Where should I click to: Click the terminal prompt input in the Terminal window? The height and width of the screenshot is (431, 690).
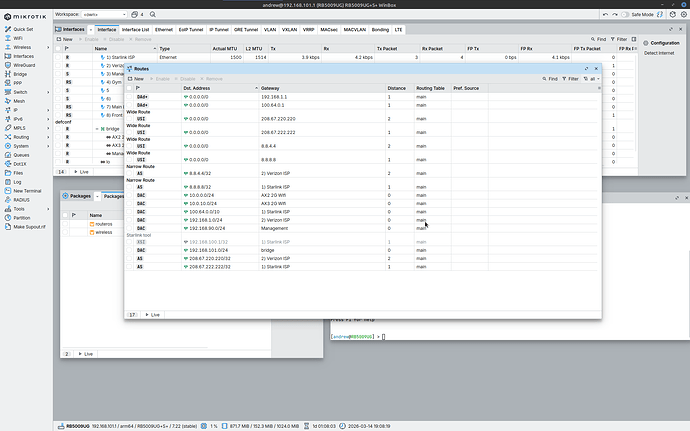coord(384,337)
